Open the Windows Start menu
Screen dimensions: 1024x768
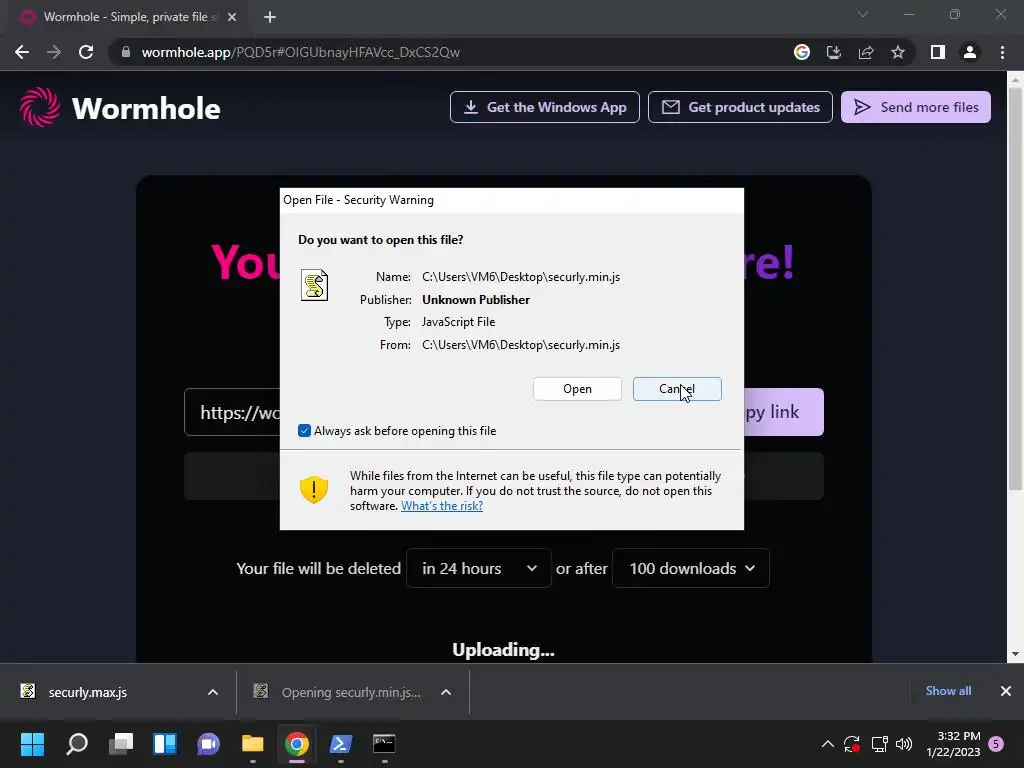[x=32, y=744]
